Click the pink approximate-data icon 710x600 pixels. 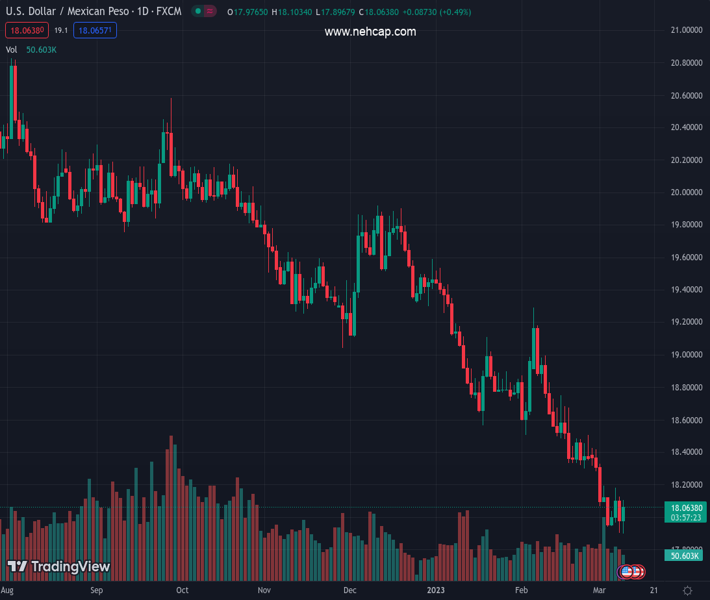210,11
